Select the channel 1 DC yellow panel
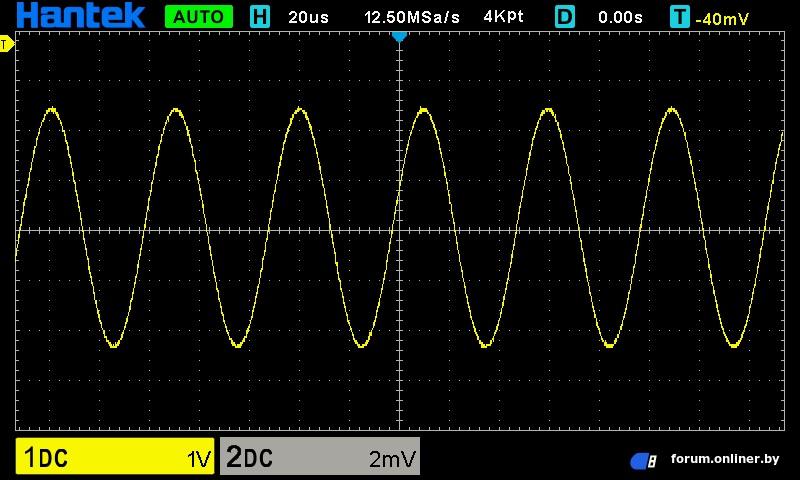 click(x=115, y=456)
